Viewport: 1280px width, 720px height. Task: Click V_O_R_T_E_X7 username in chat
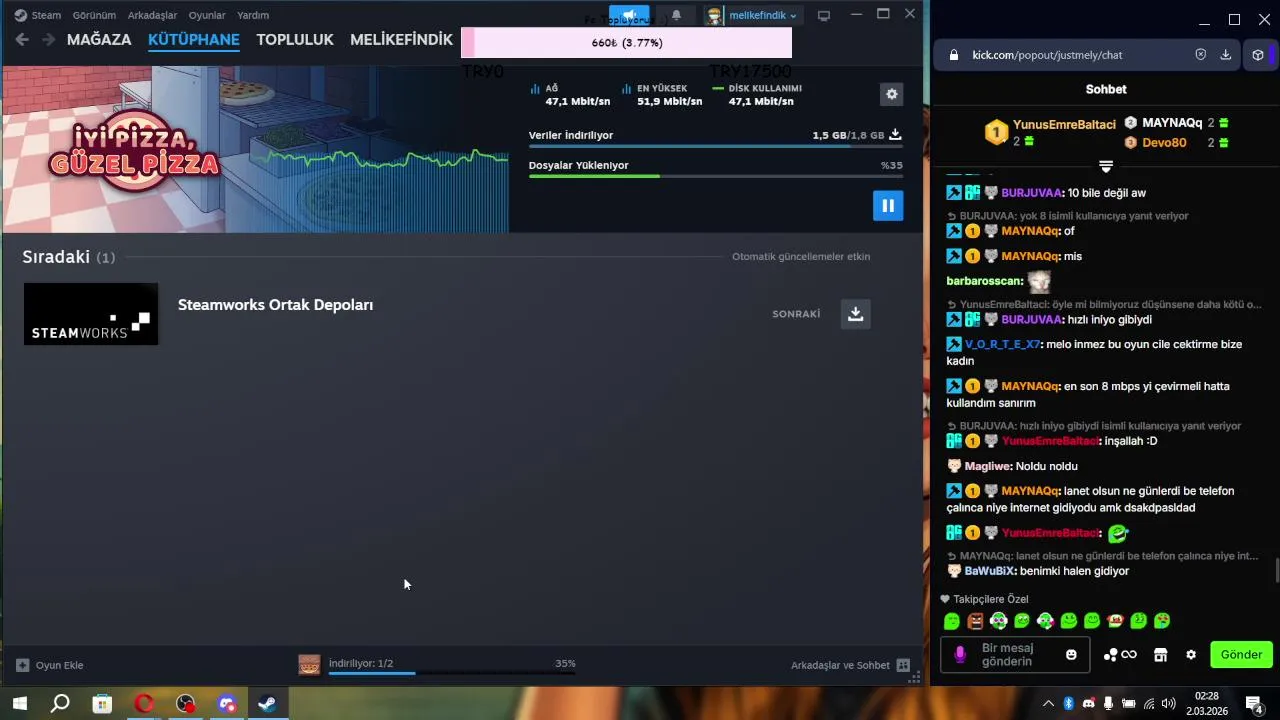1002,344
